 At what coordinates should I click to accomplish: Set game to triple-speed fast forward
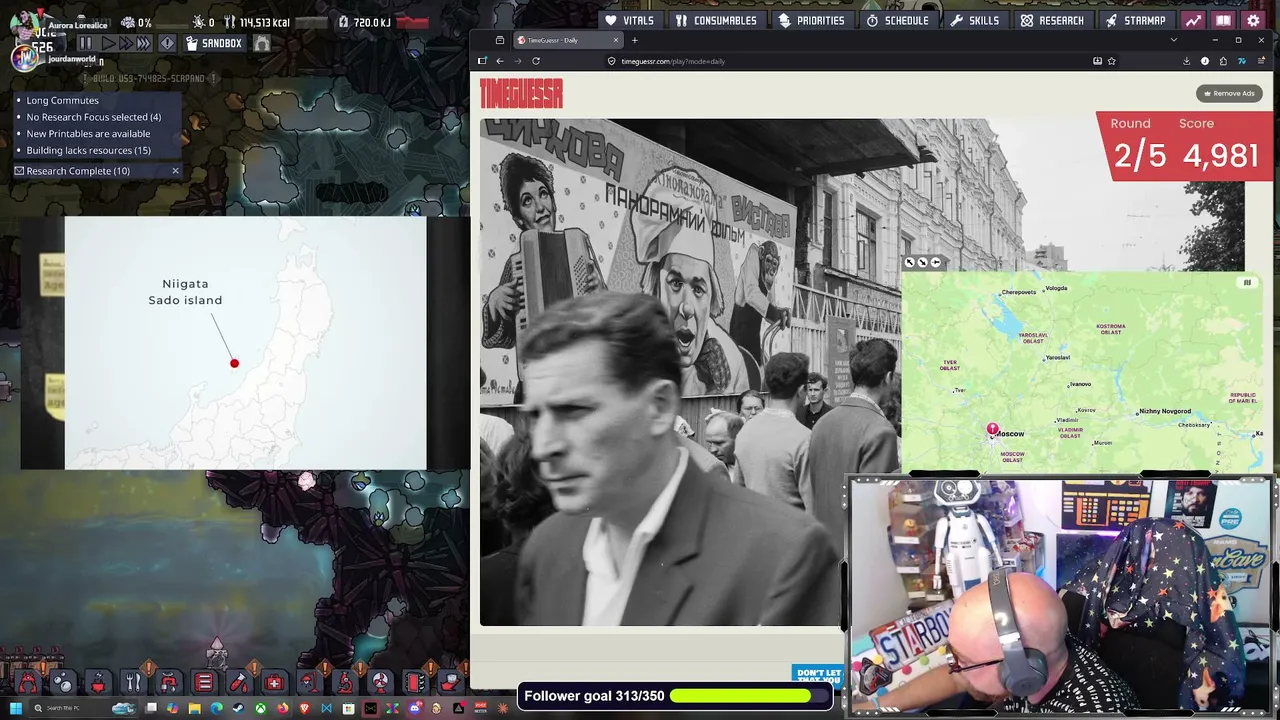click(144, 43)
